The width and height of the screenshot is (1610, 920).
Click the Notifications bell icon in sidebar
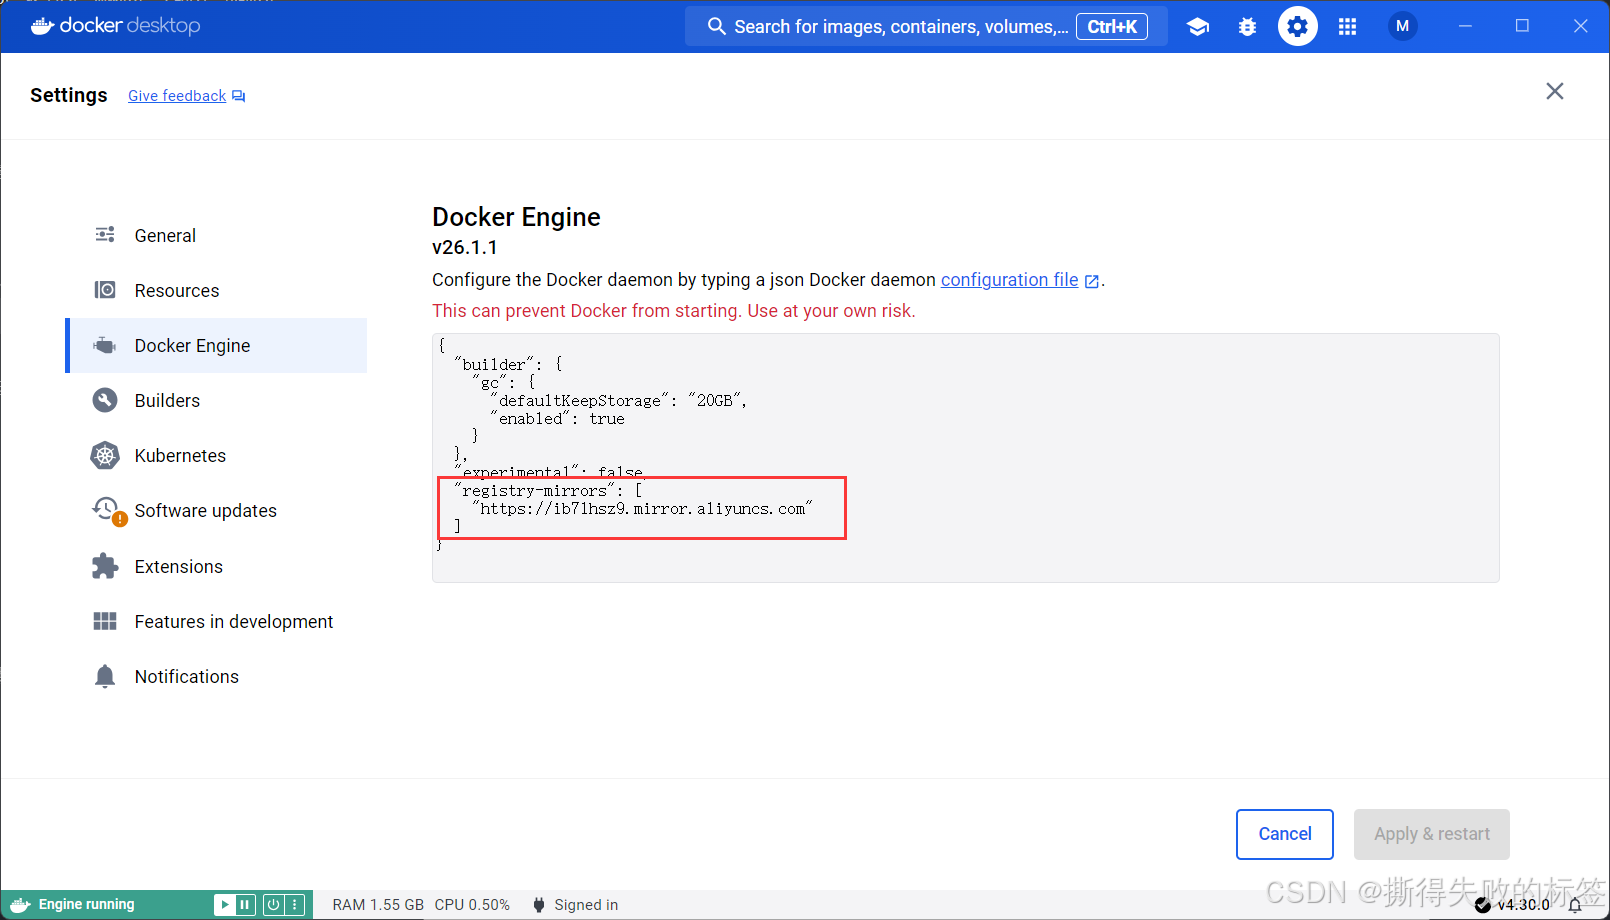105,676
